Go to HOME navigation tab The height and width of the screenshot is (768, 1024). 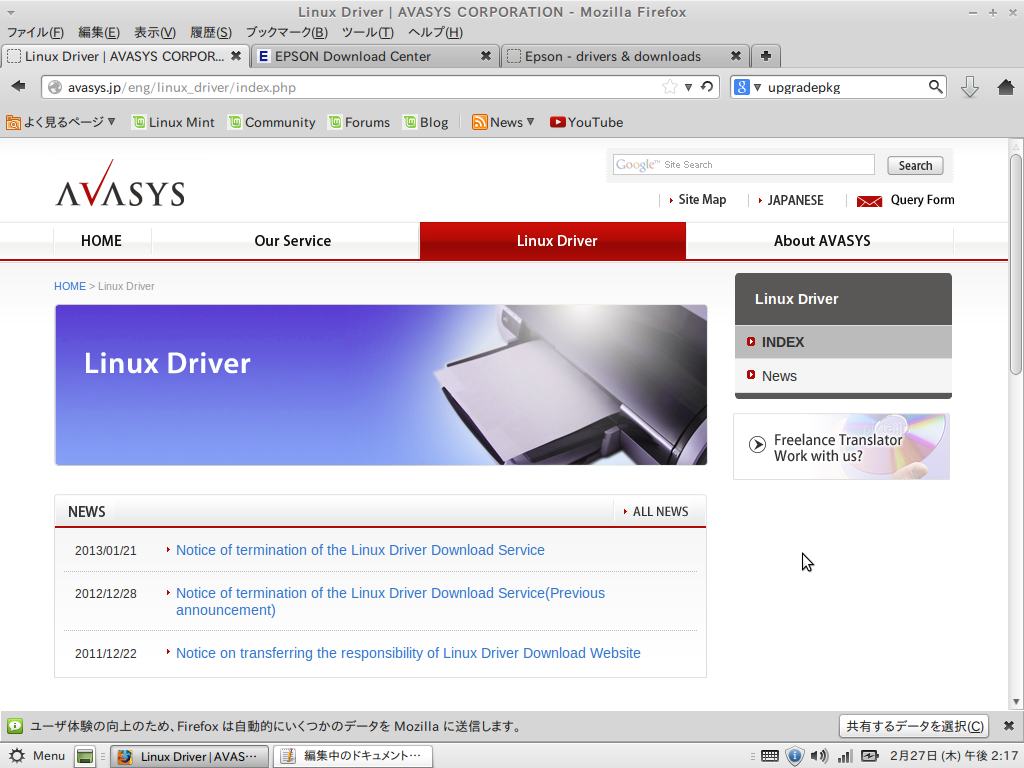[101, 241]
